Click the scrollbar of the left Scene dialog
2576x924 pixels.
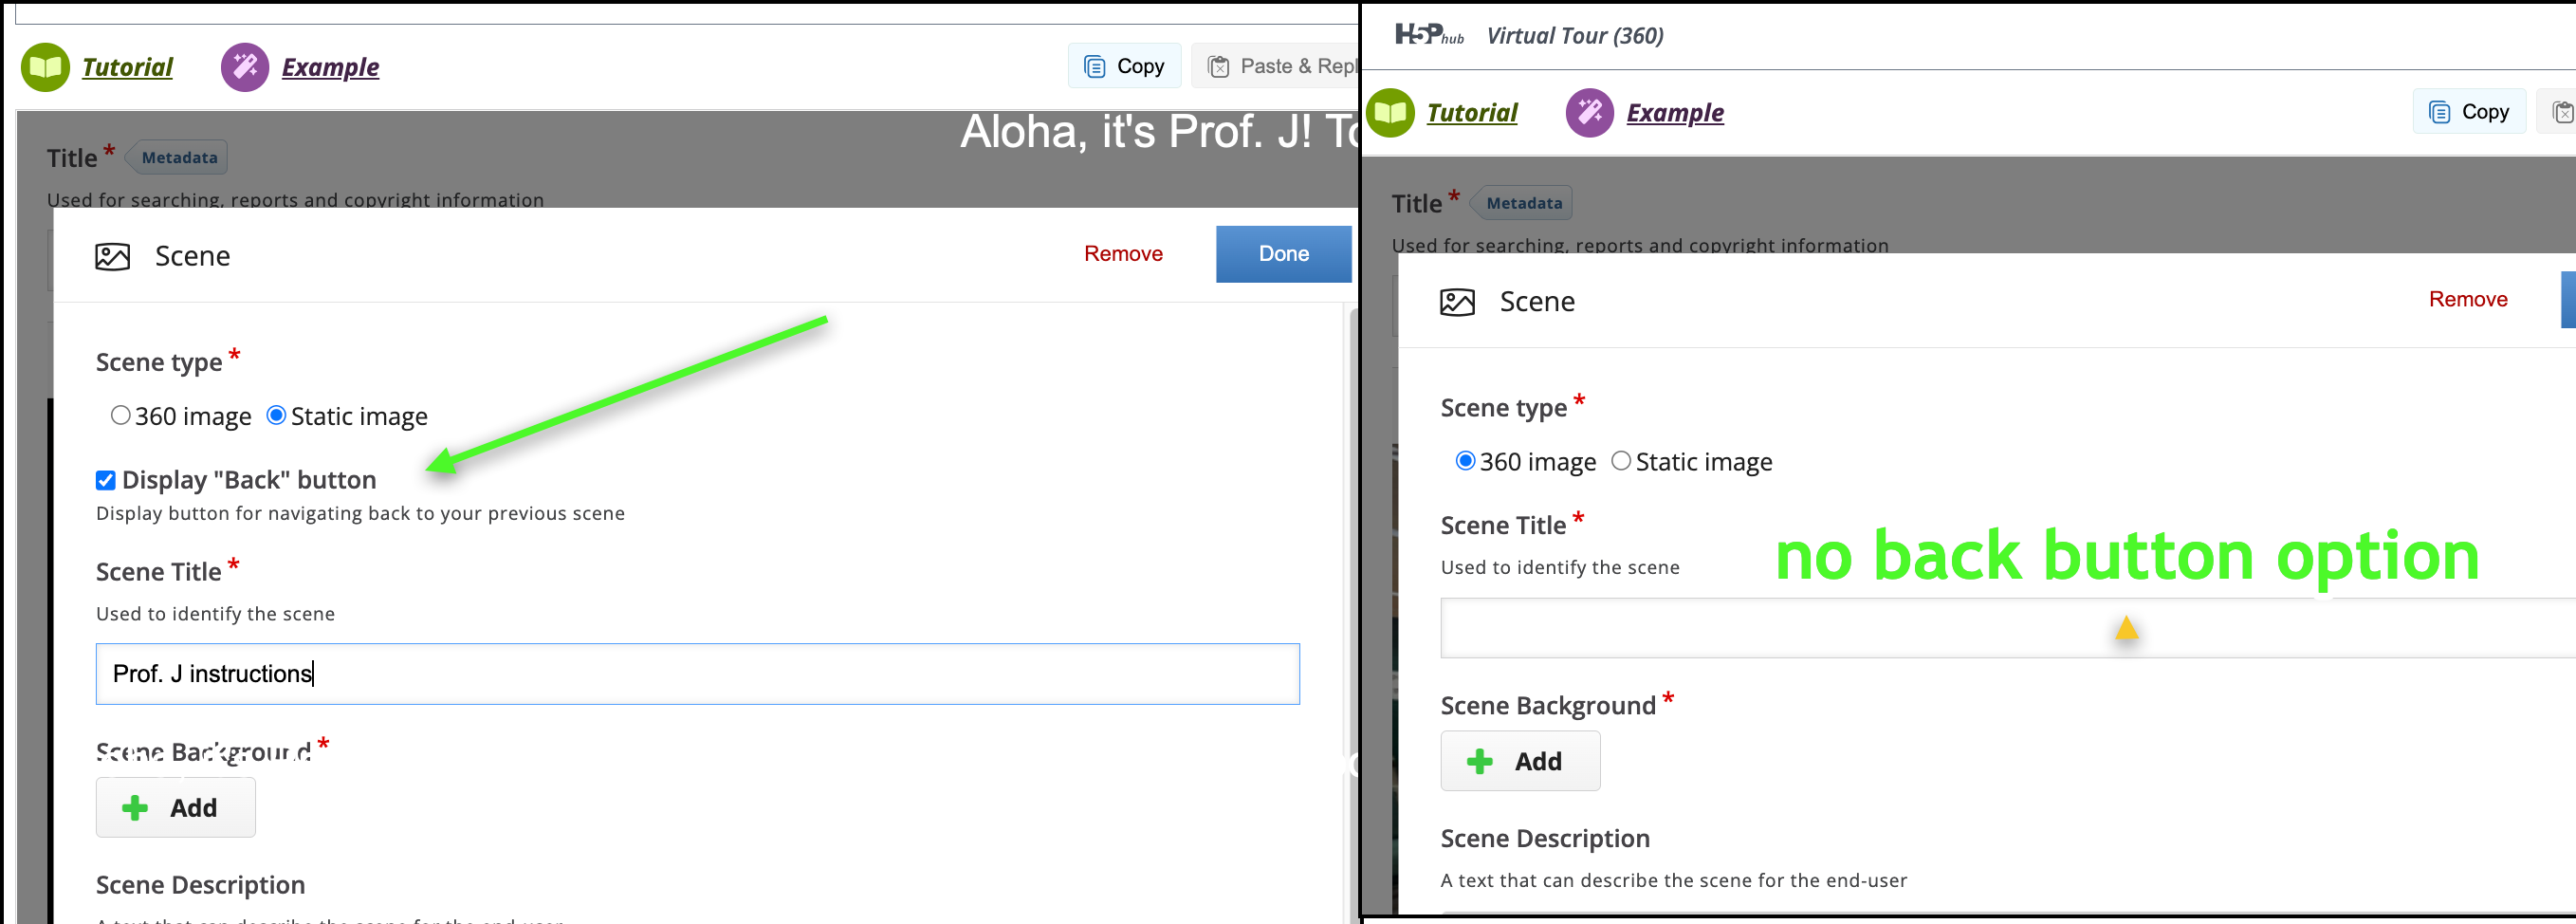pyautogui.click(x=1353, y=615)
